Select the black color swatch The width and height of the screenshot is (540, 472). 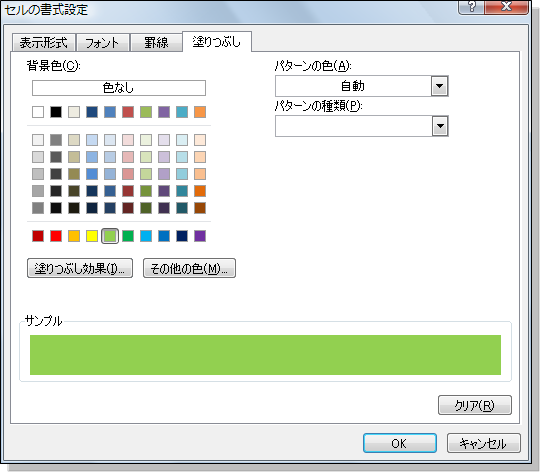coord(56,112)
